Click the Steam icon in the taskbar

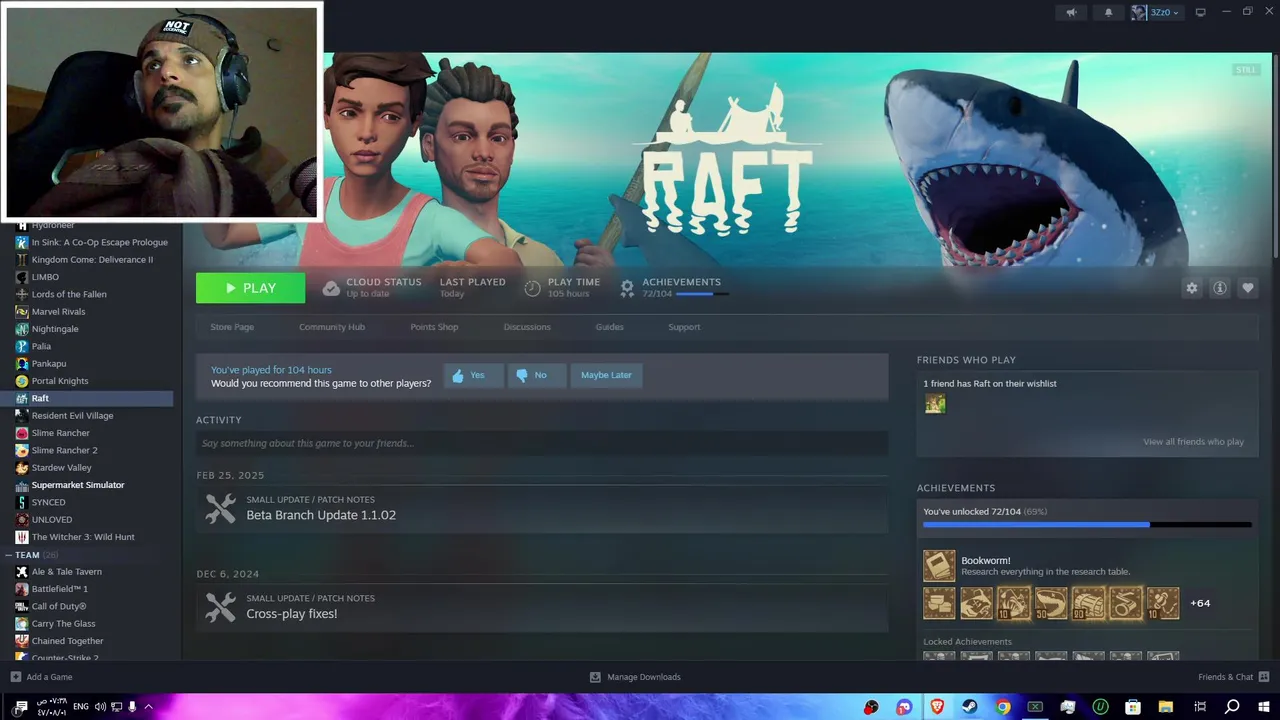pyautogui.click(x=970, y=707)
